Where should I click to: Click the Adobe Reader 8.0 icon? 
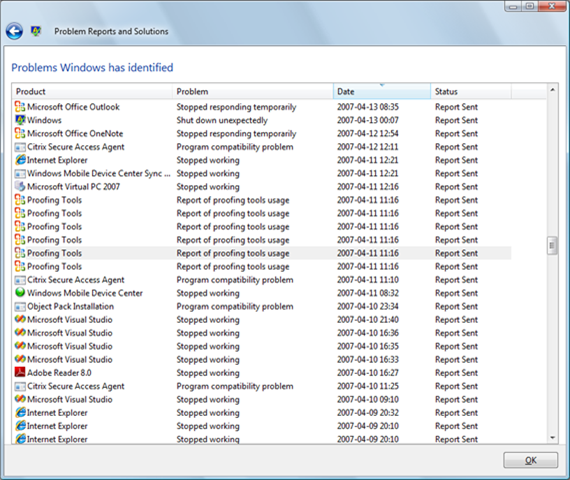tap(20, 373)
